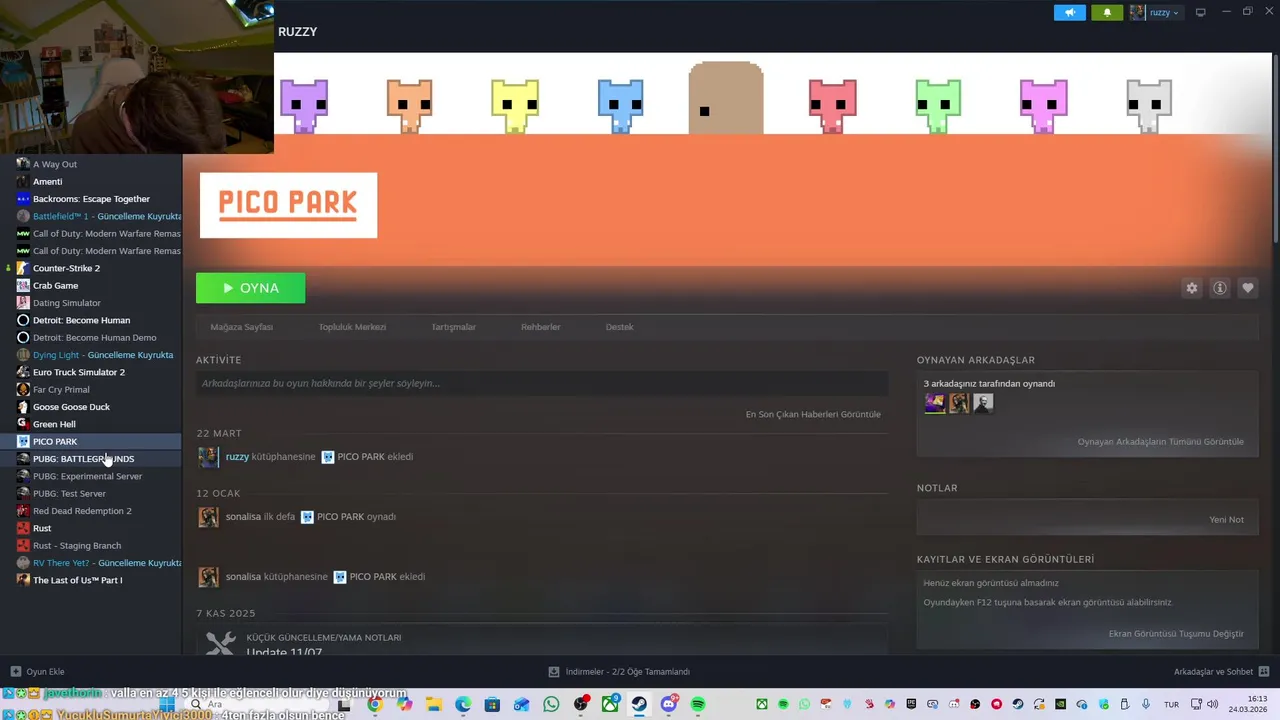This screenshot has width=1280, height=720.
Task: Click Ekran Görüntüsü Tuşunu Değiştir
Action: [1176, 633]
